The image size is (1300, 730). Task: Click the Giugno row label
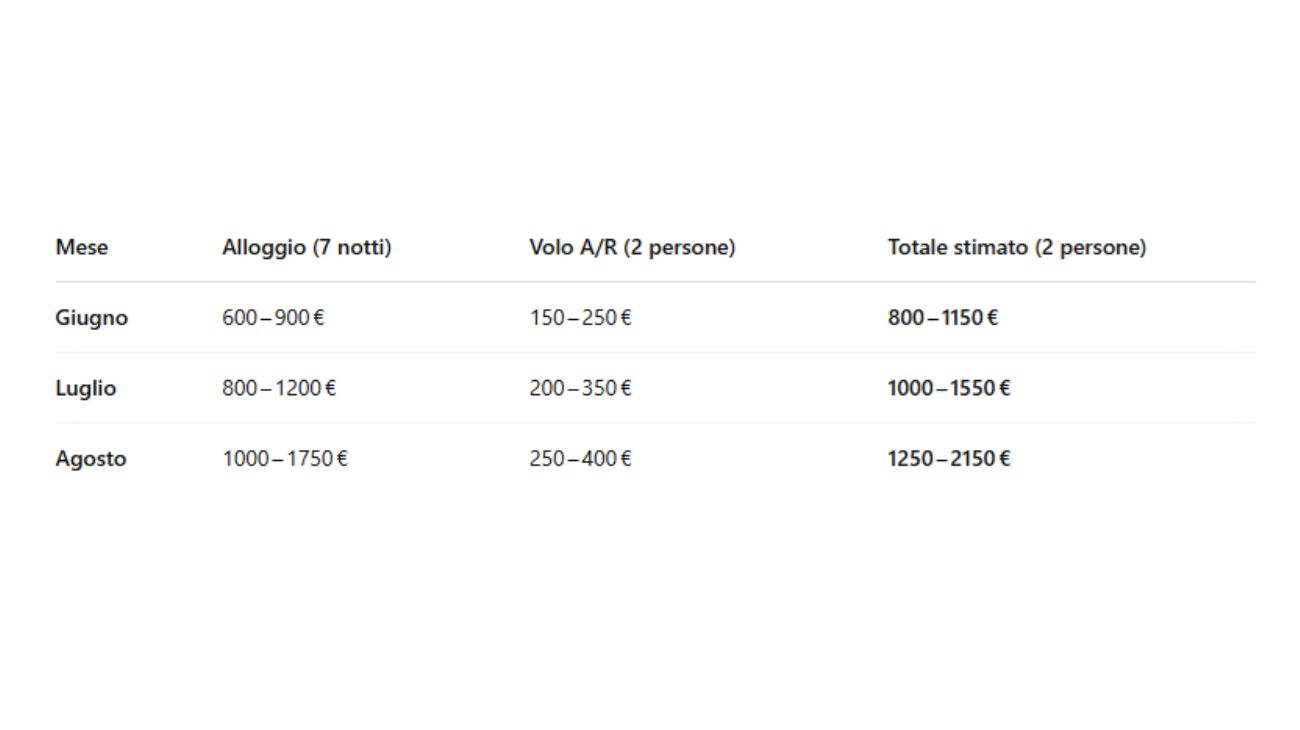(92, 318)
